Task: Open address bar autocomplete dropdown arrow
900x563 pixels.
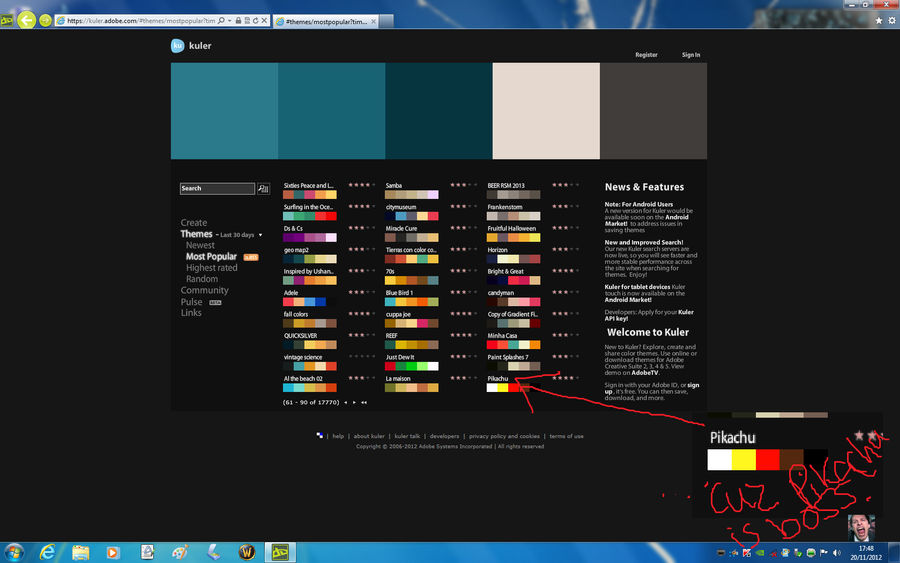Action: (x=230, y=21)
